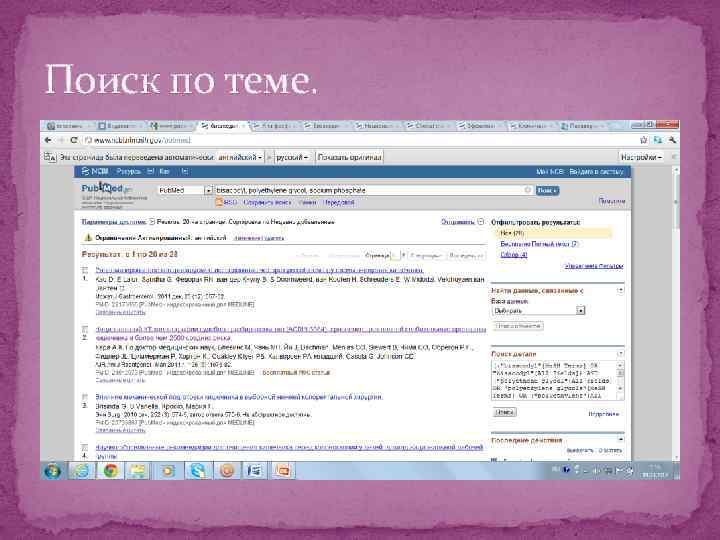Open Internet Explorer from taskbar
The image size is (720, 540).
tap(82, 471)
